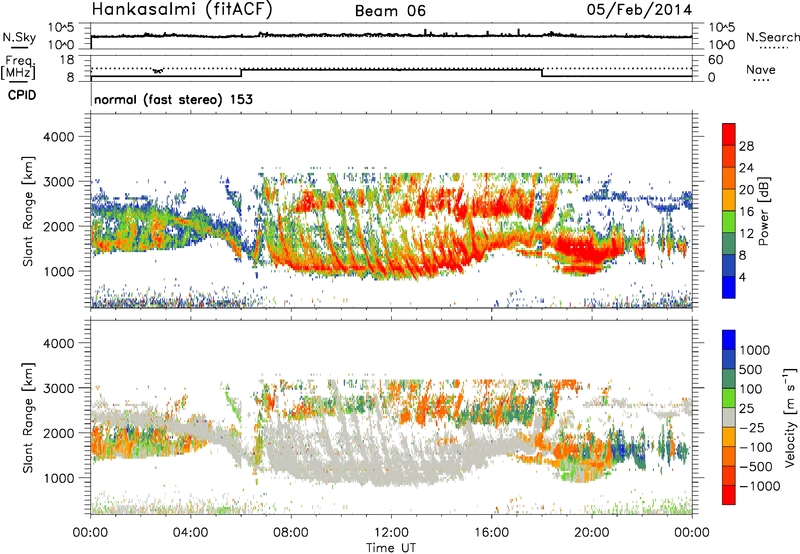Screen dimensions: 800x554
Task: Click the '08:00' time axis tick label
Action: pos(291,533)
